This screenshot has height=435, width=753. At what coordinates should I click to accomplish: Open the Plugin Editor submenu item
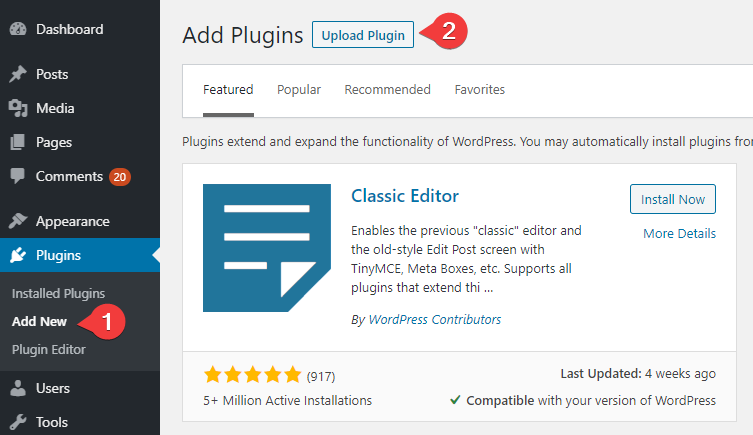coord(49,350)
